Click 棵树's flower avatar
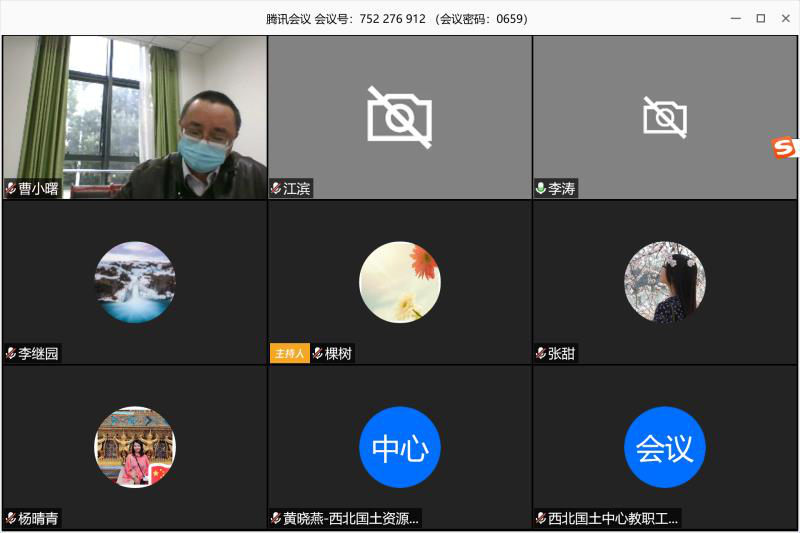The height and width of the screenshot is (533, 800). click(400, 282)
